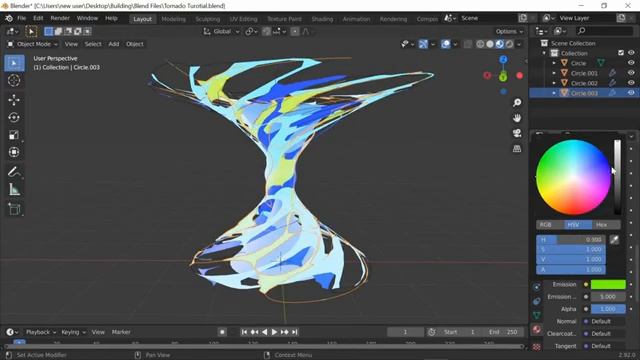Click the green Emission color swatch
640x360 pixels.
coord(608,284)
